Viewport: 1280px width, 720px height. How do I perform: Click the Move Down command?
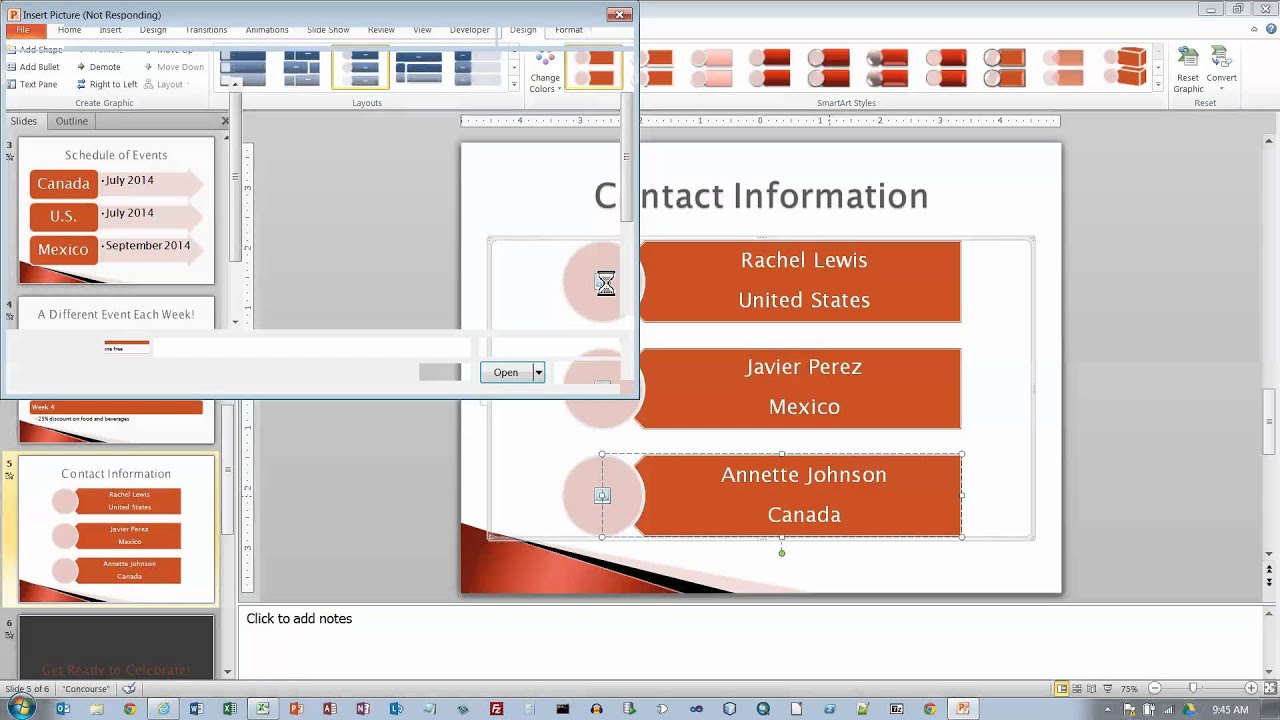click(174, 67)
